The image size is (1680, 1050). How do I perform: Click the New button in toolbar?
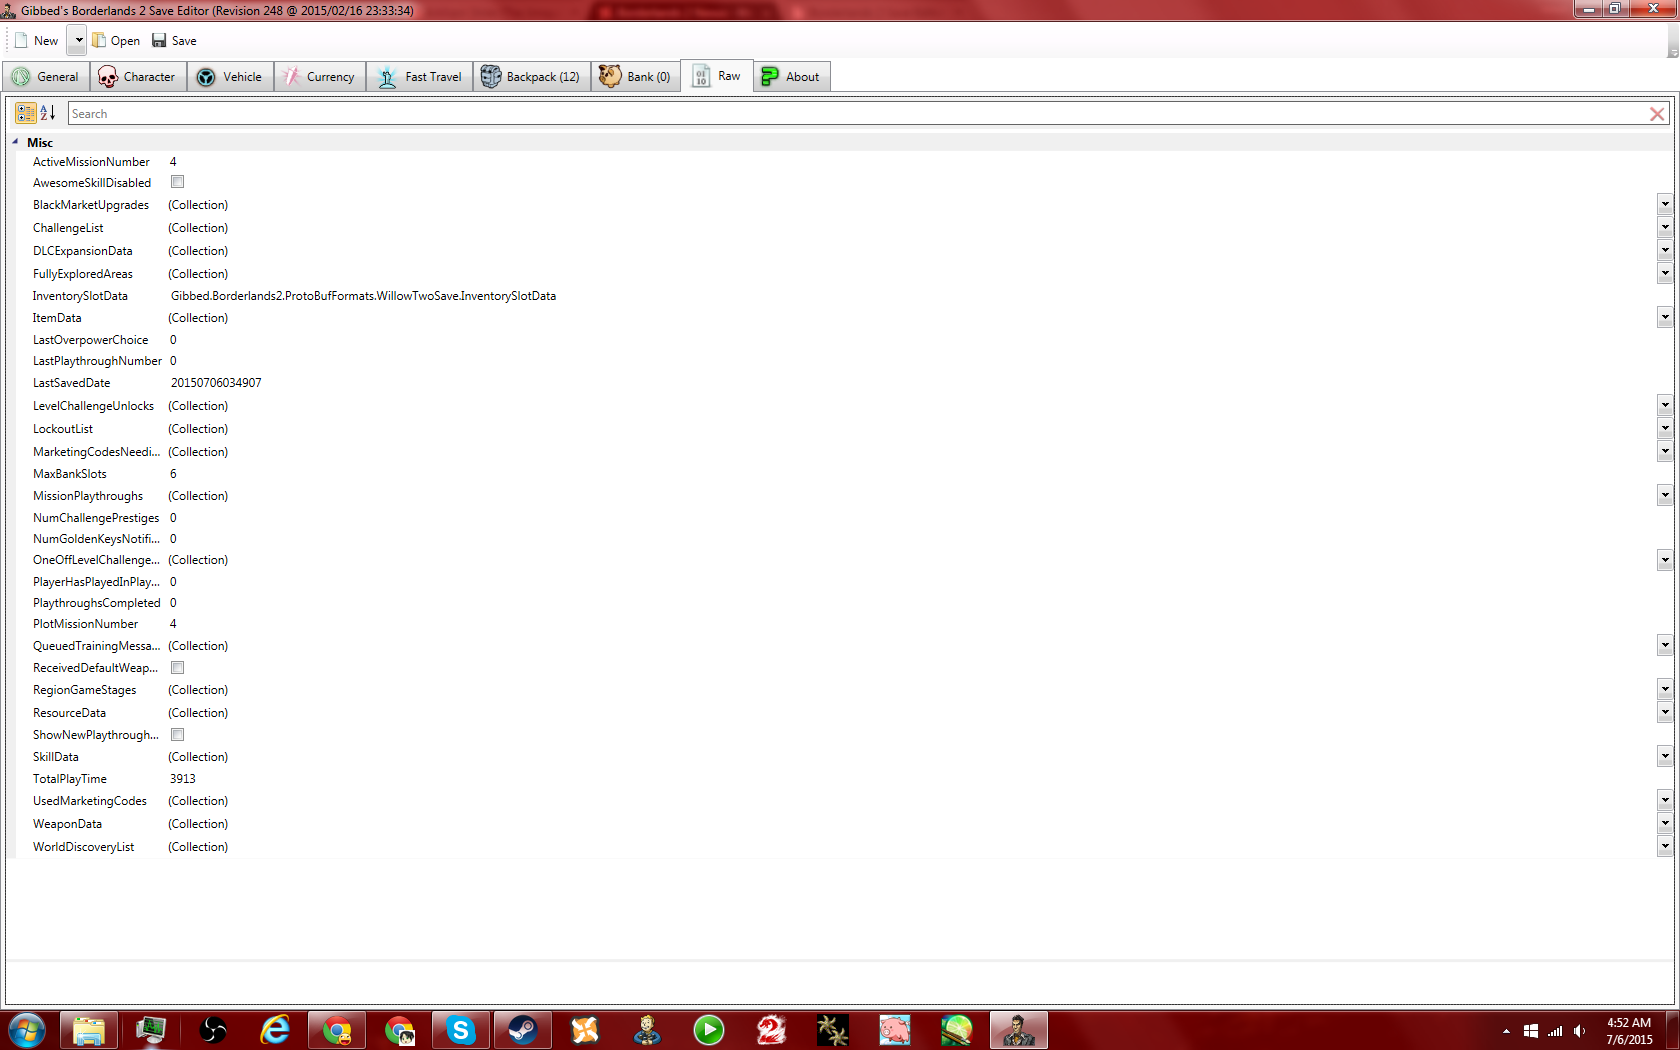point(37,41)
